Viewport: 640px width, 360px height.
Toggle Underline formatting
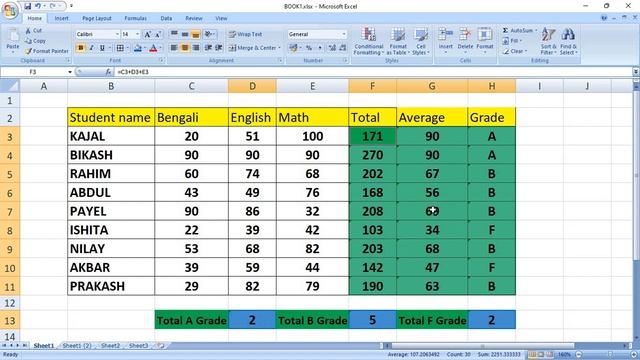tap(102, 48)
